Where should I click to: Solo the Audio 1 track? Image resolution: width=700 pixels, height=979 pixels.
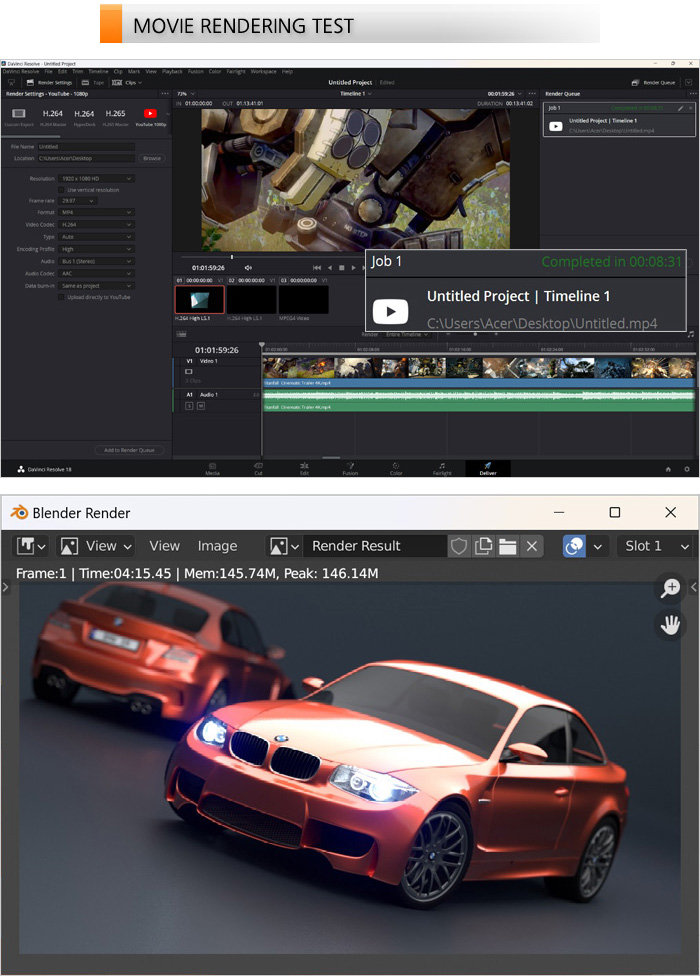[x=190, y=406]
